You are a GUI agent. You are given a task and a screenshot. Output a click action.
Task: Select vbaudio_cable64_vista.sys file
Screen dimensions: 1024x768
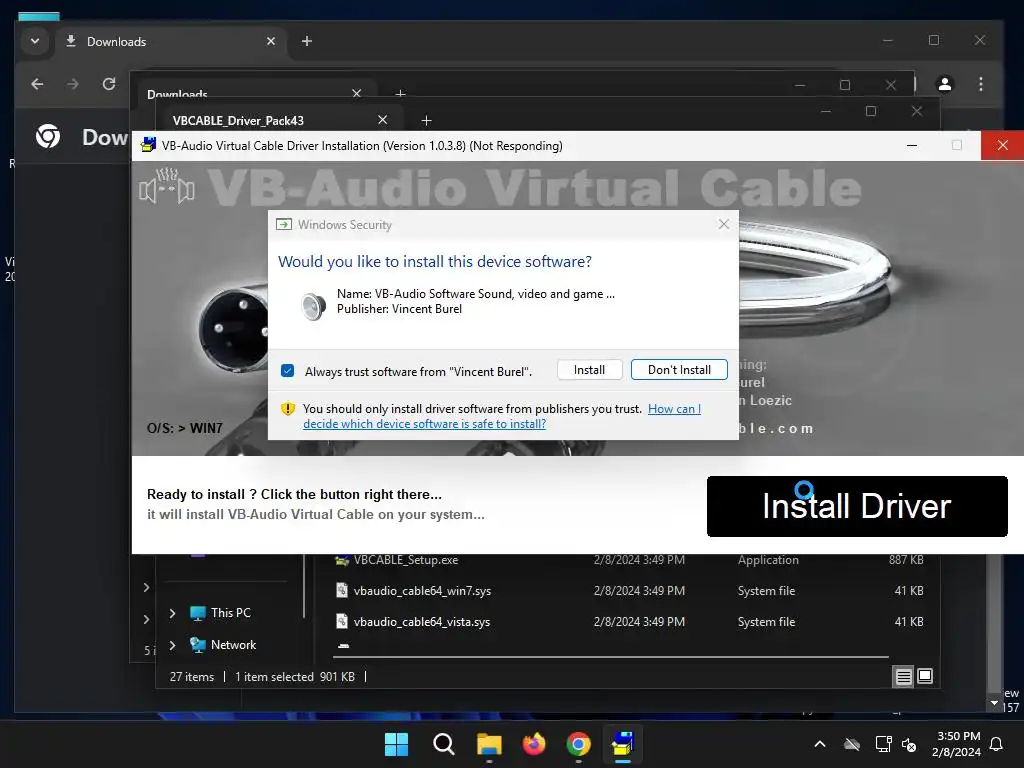(422, 622)
